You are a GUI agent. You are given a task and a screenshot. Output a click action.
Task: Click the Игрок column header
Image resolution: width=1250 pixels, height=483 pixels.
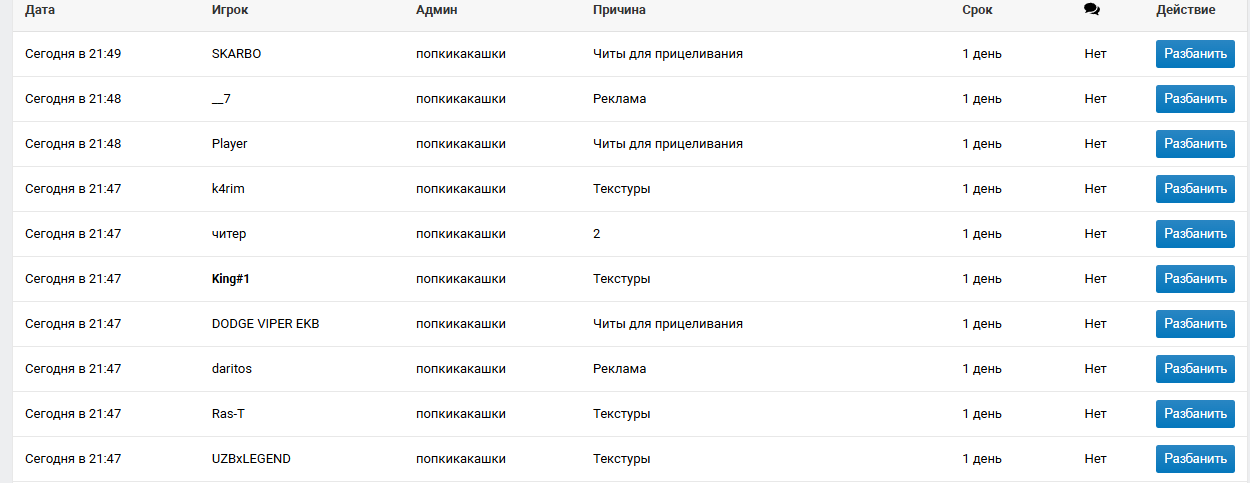(231, 10)
